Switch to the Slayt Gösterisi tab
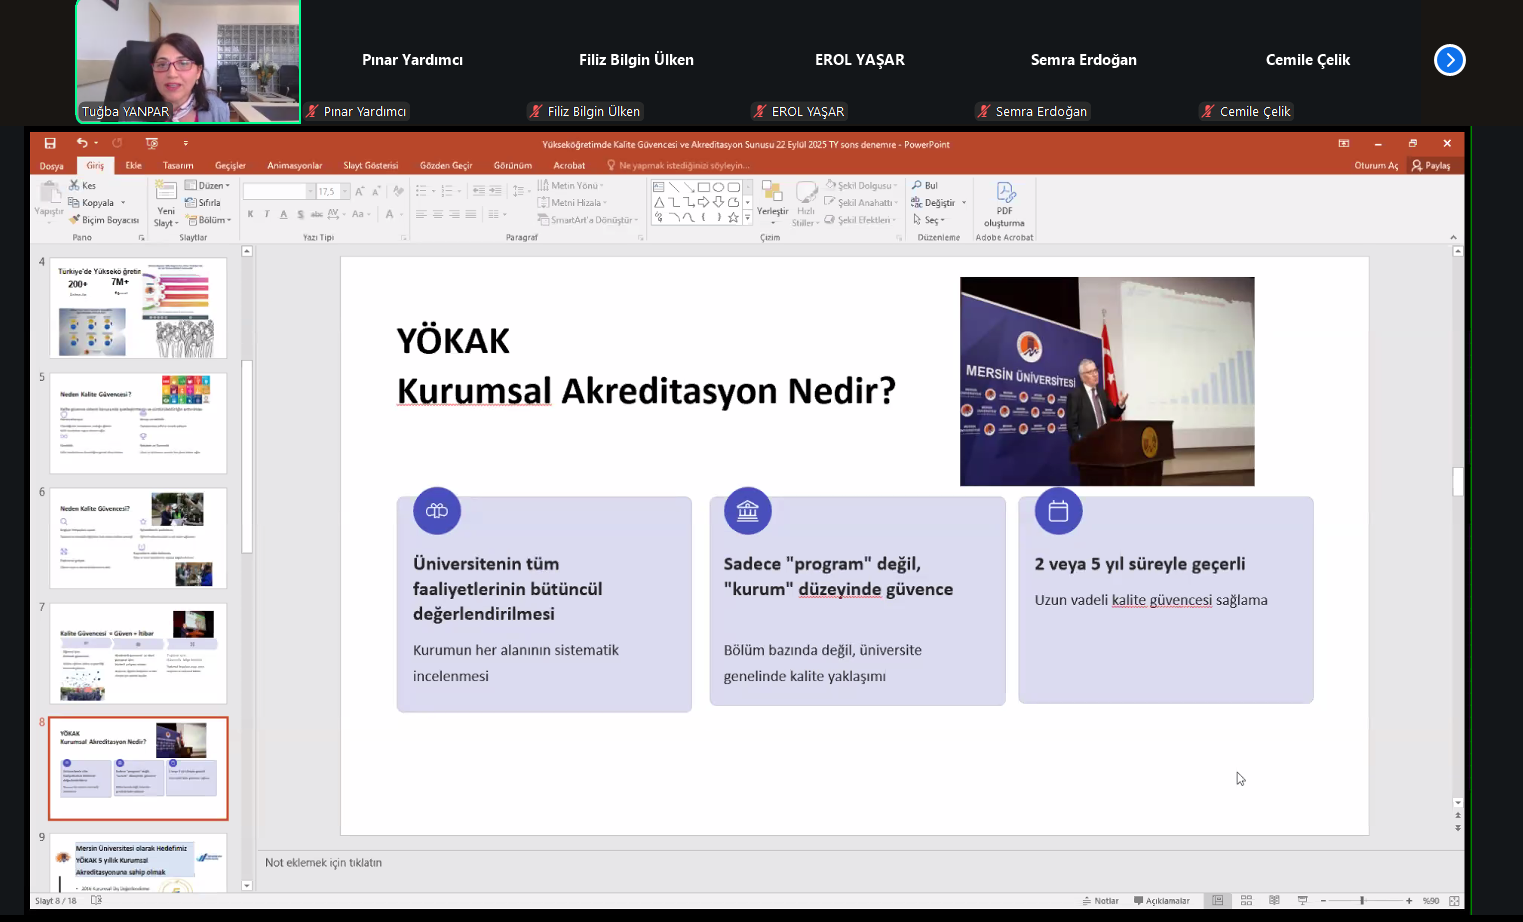This screenshot has height=922, width=1523. 370,166
